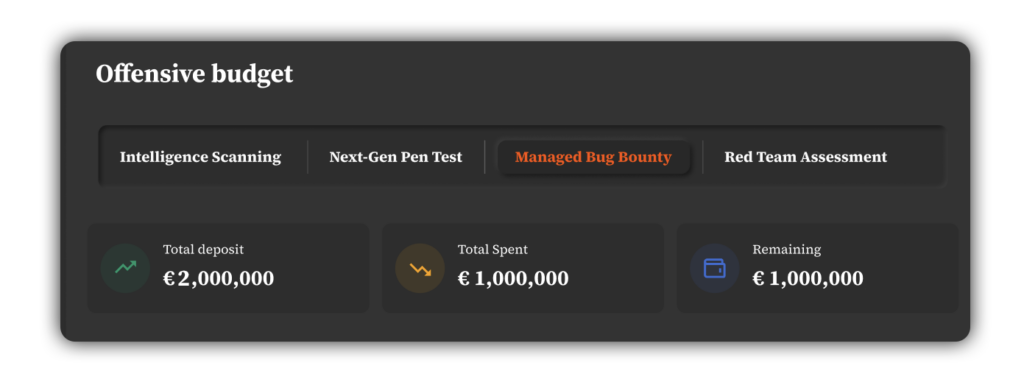Go to the Red Team Assessment tab
Screen dimensions: 1024x388
pyautogui.click(x=806, y=157)
